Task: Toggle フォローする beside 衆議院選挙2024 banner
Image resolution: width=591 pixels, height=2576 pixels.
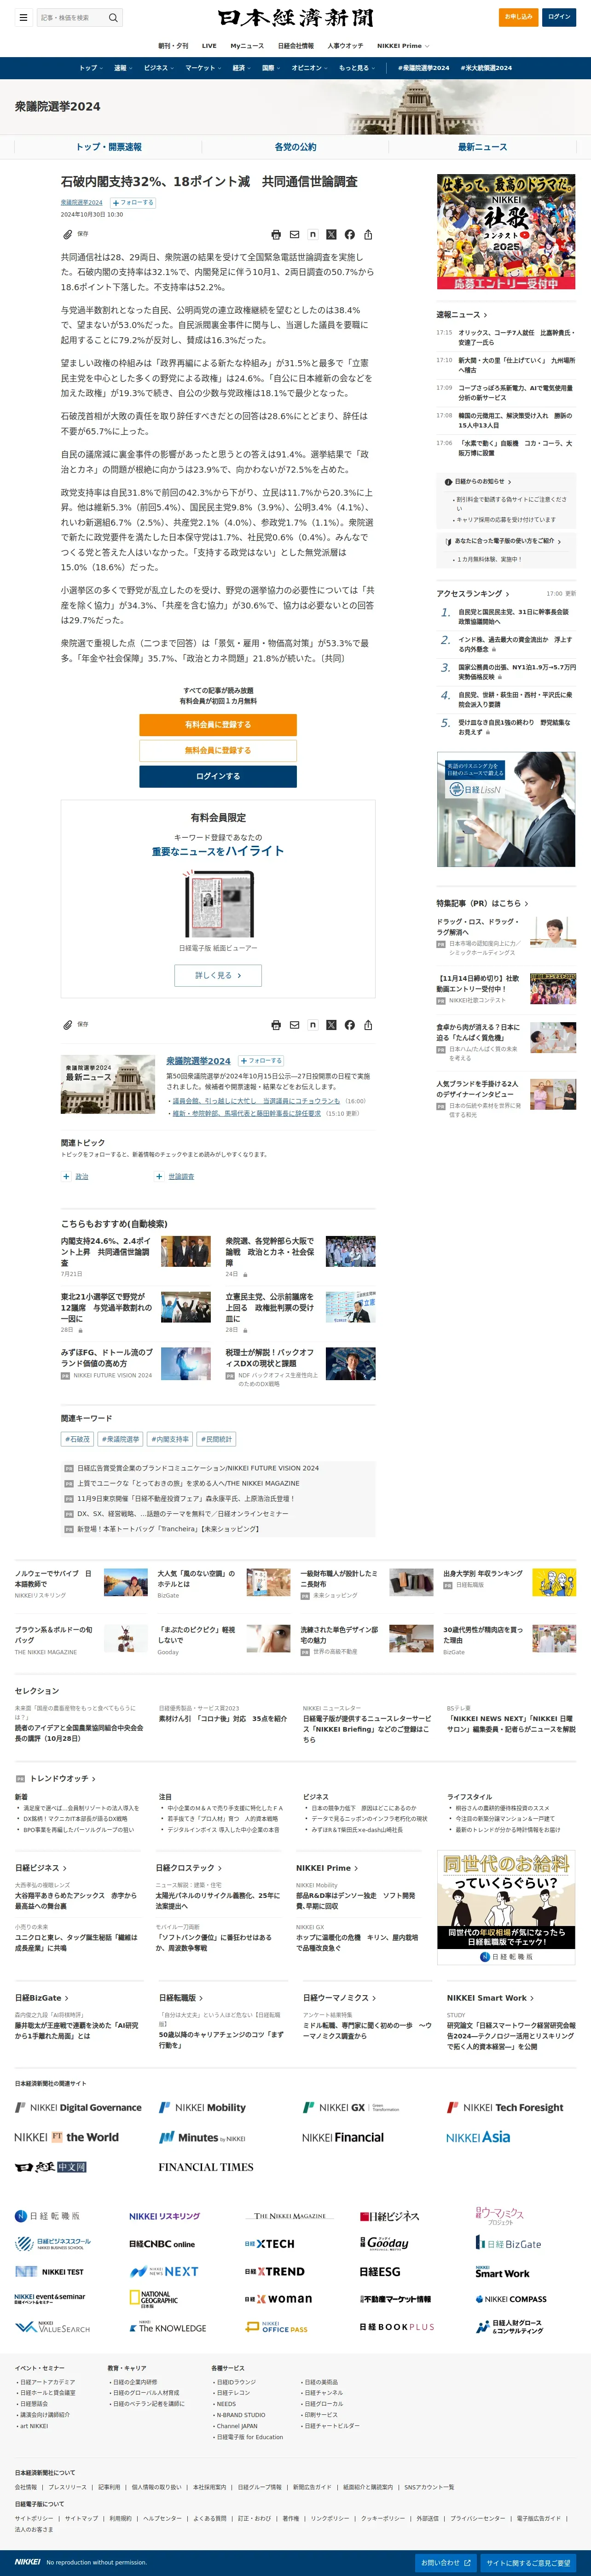Action: (x=261, y=1060)
